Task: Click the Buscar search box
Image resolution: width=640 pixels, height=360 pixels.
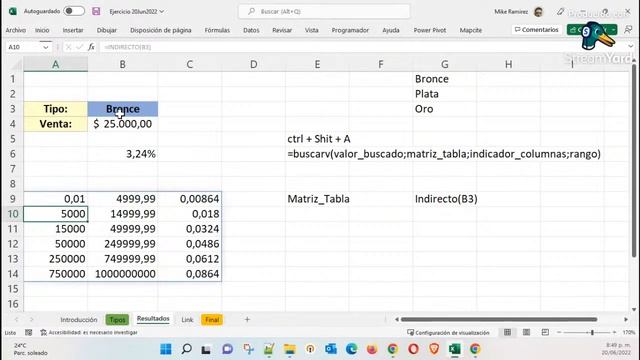Action: (x=324, y=11)
